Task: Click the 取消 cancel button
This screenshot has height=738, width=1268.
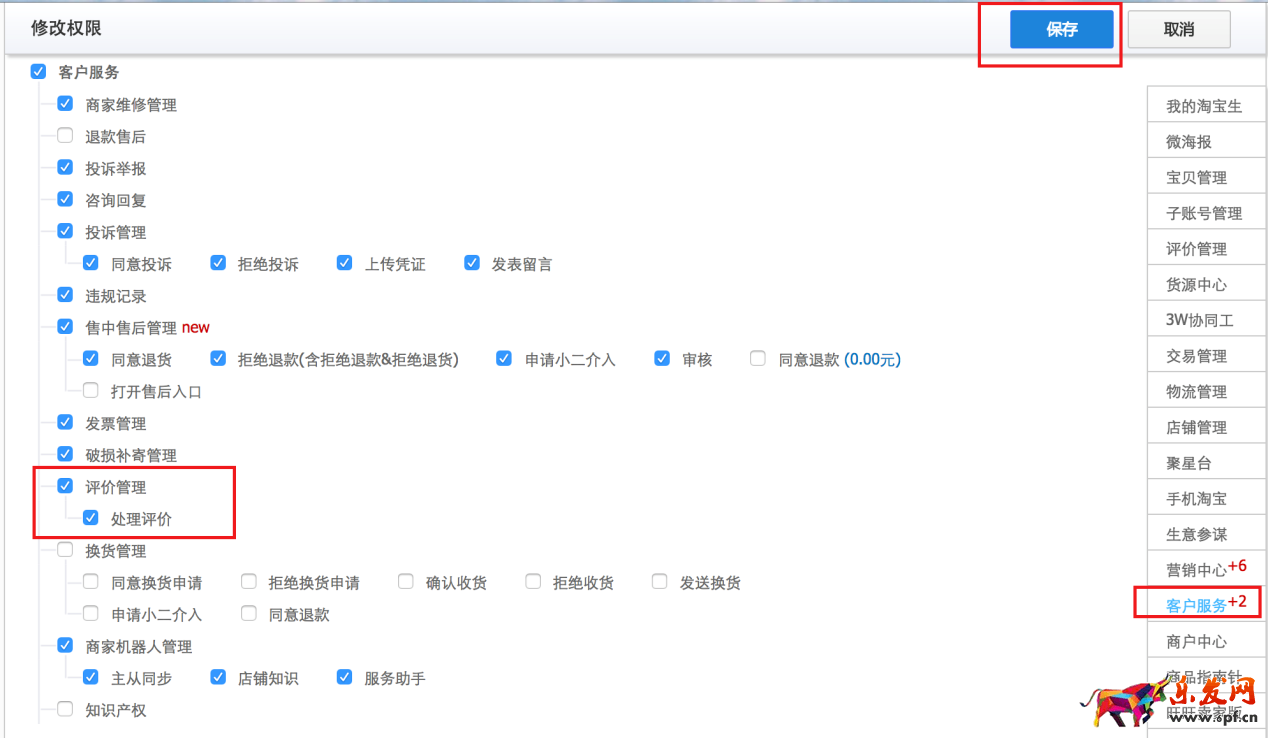Action: tap(1178, 29)
